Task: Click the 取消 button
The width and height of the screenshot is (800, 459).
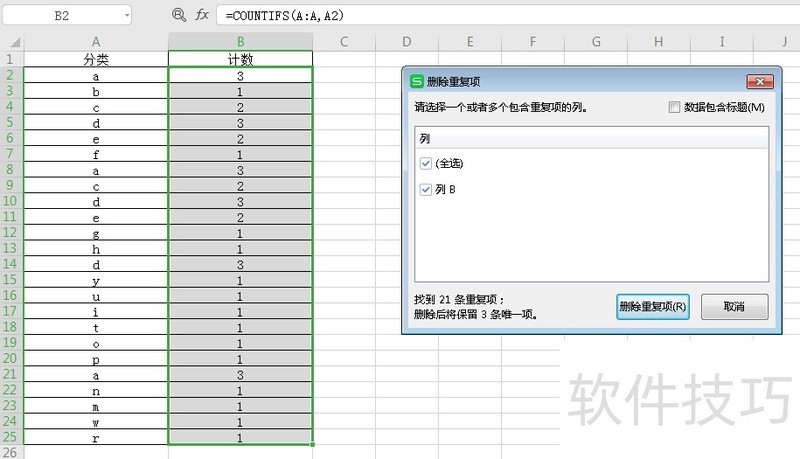Action: [x=734, y=307]
